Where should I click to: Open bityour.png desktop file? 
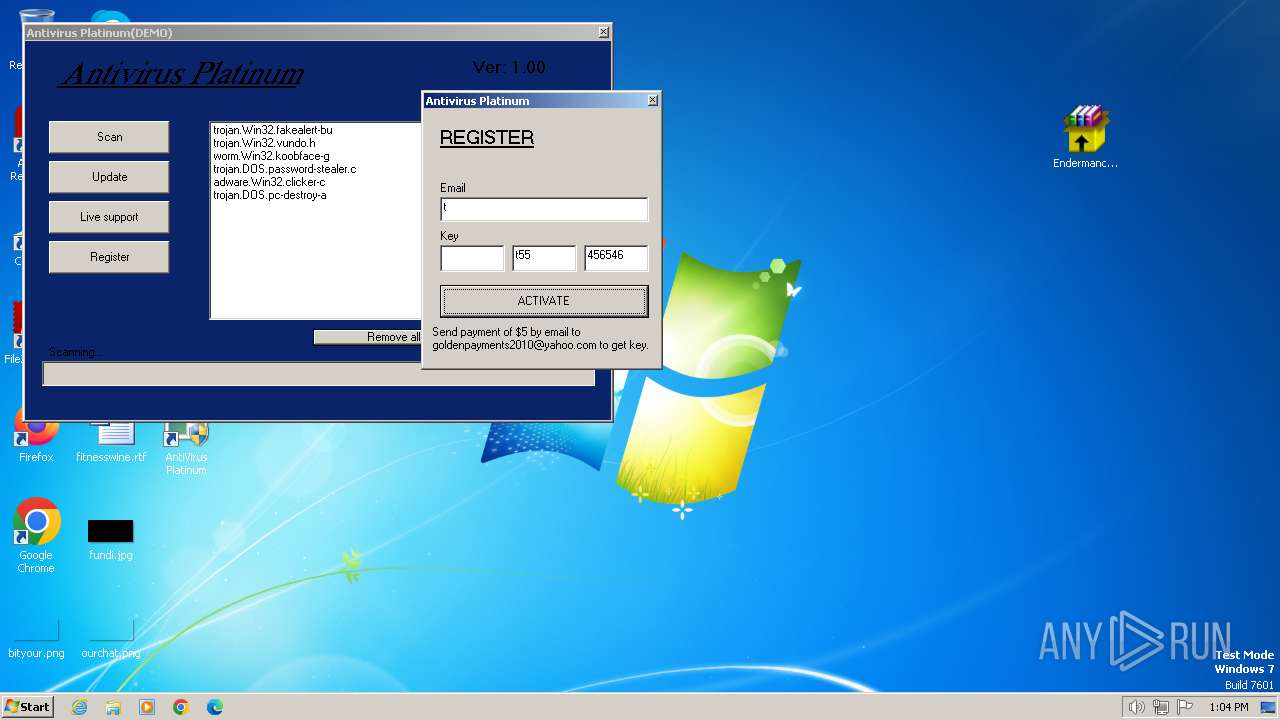point(36,638)
